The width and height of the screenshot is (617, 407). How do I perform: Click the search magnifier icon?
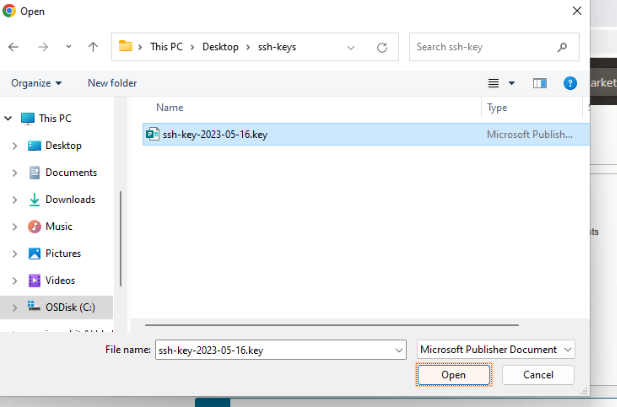pyautogui.click(x=562, y=47)
